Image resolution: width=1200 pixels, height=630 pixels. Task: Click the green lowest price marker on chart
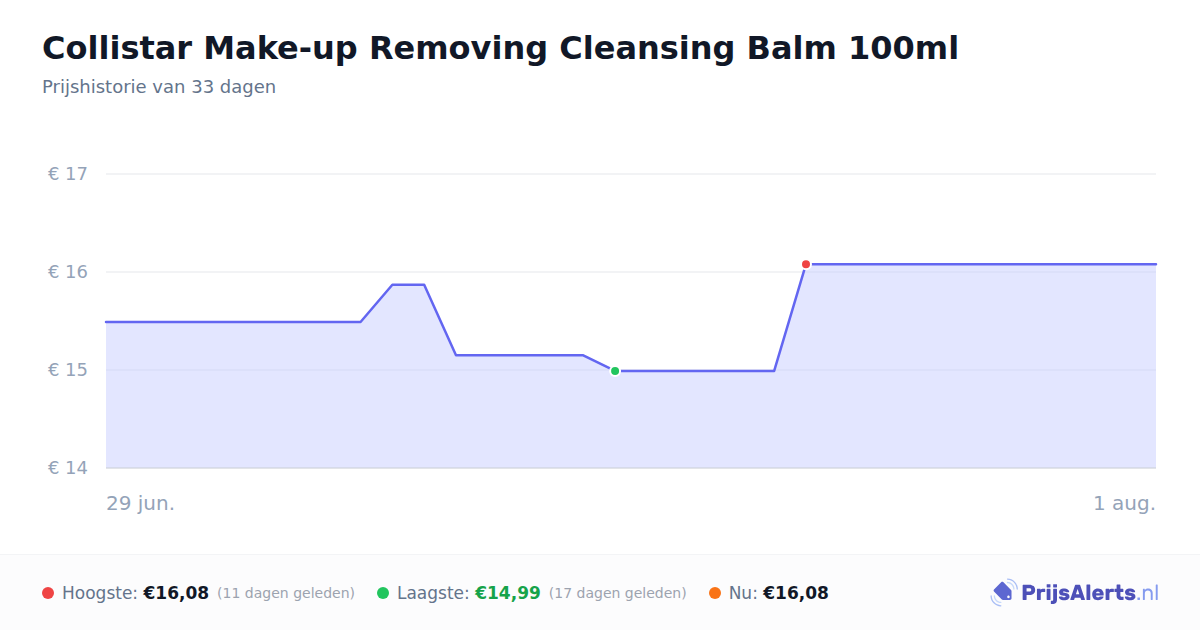point(615,371)
